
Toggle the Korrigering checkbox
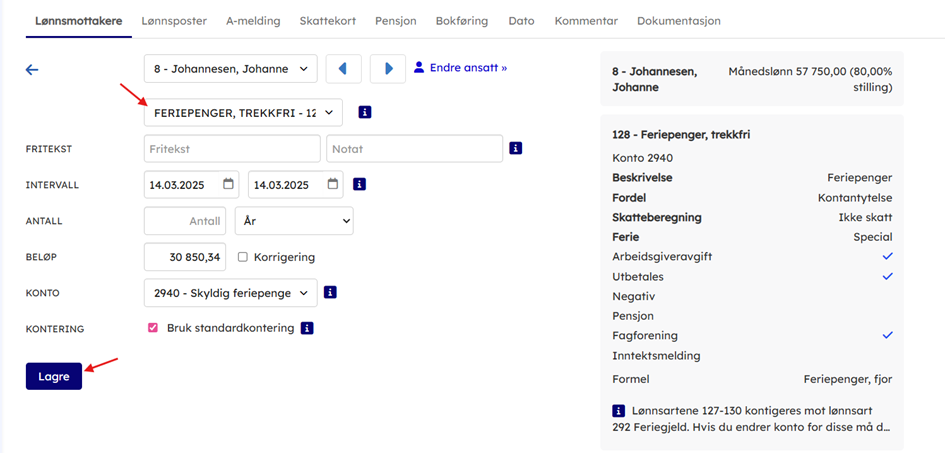pos(243,257)
